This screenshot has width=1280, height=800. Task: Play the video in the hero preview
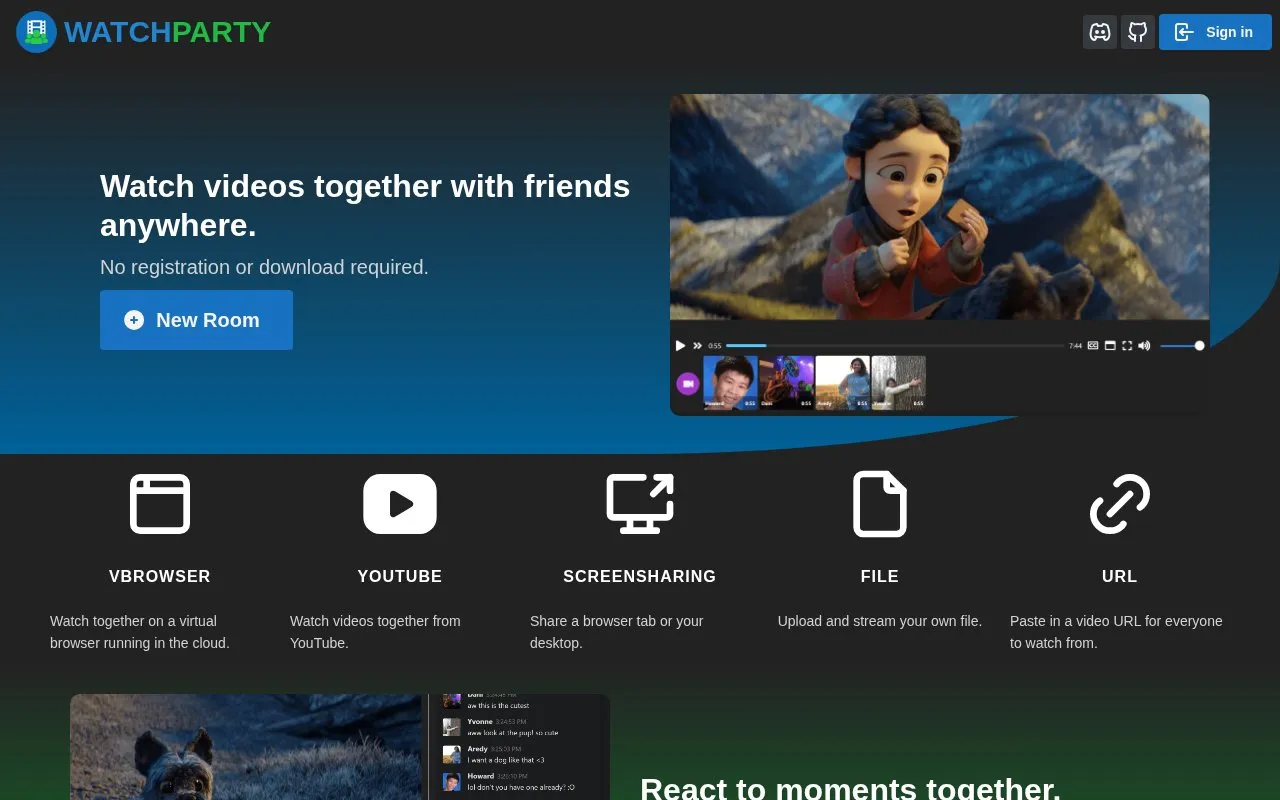[x=680, y=346]
